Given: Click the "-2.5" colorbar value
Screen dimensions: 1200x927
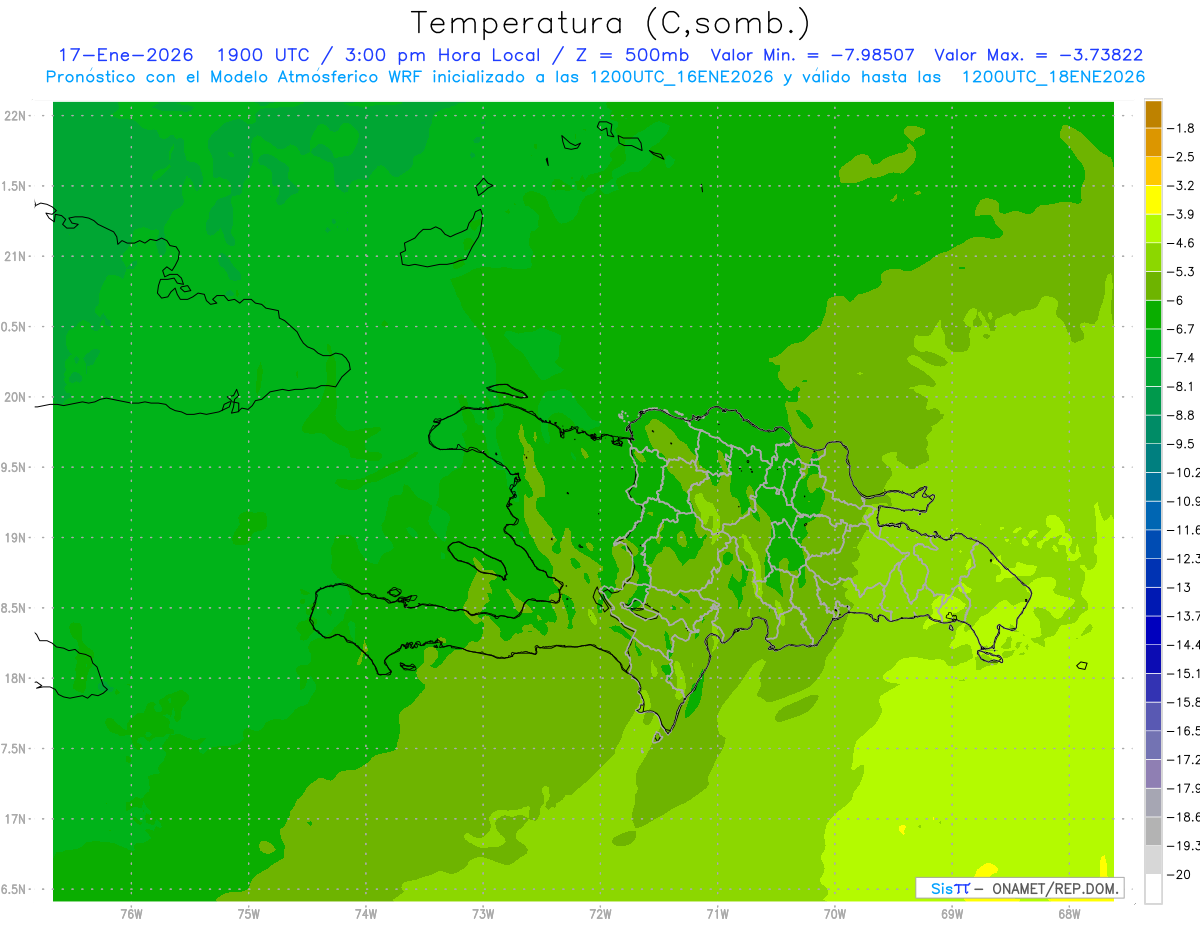Looking at the screenshot, I should click(x=1182, y=157).
